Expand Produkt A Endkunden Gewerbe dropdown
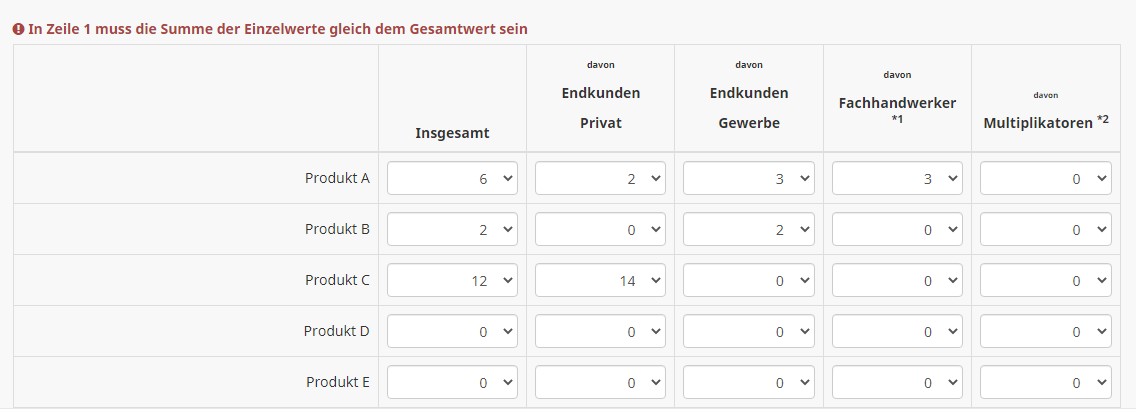Screen dimensions: 1136x416 (748, 178)
